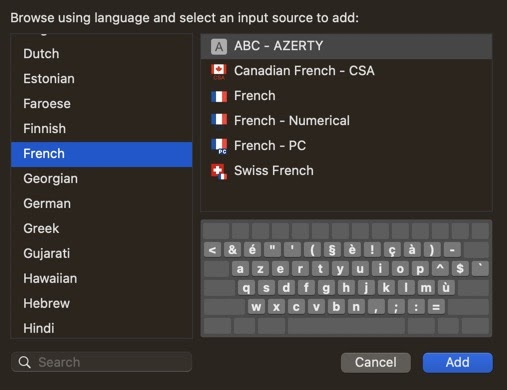This screenshot has height=390, width=507.
Task: Click the ABC - AZERTY keyboard icon
Action: pyautogui.click(x=219, y=47)
